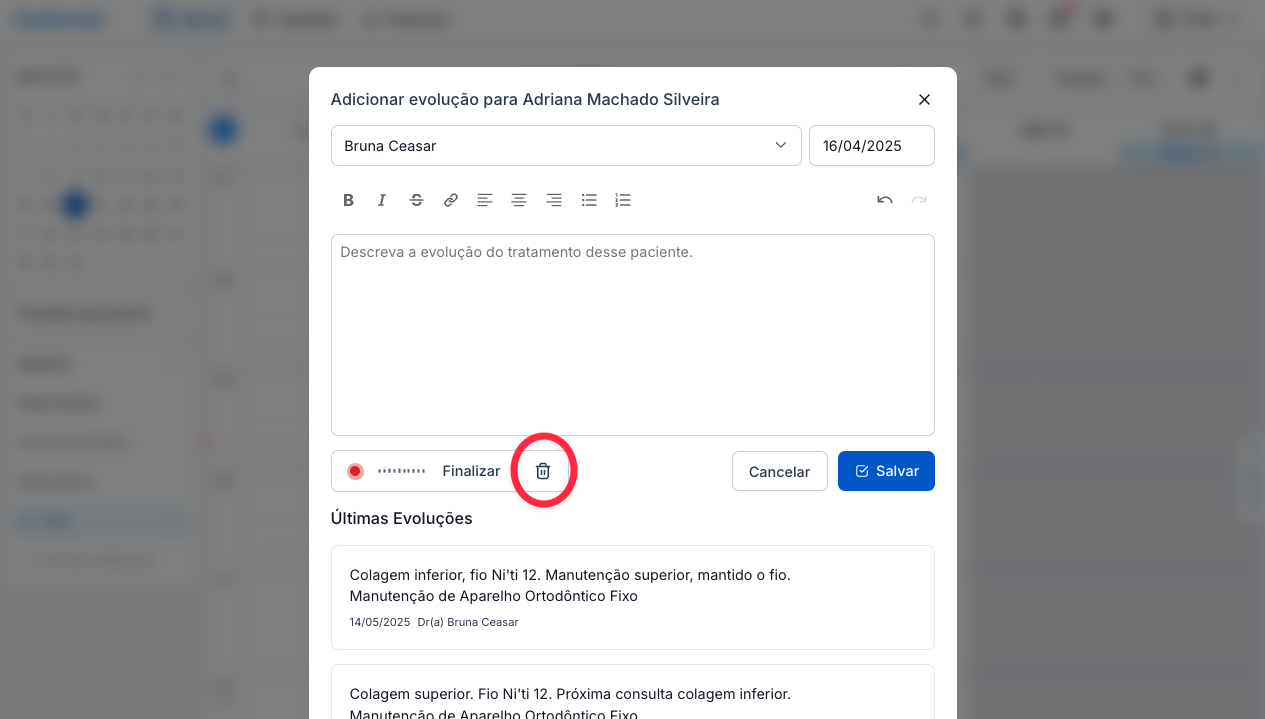This screenshot has height=719, width=1265.
Task: Undo the last edit
Action: point(884,200)
